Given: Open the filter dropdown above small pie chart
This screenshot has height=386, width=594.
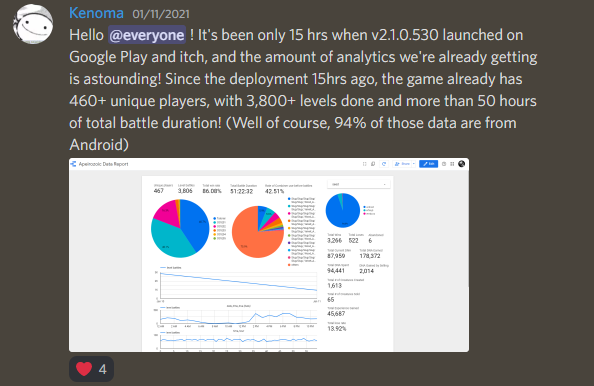Looking at the screenshot, I should point(358,184).
